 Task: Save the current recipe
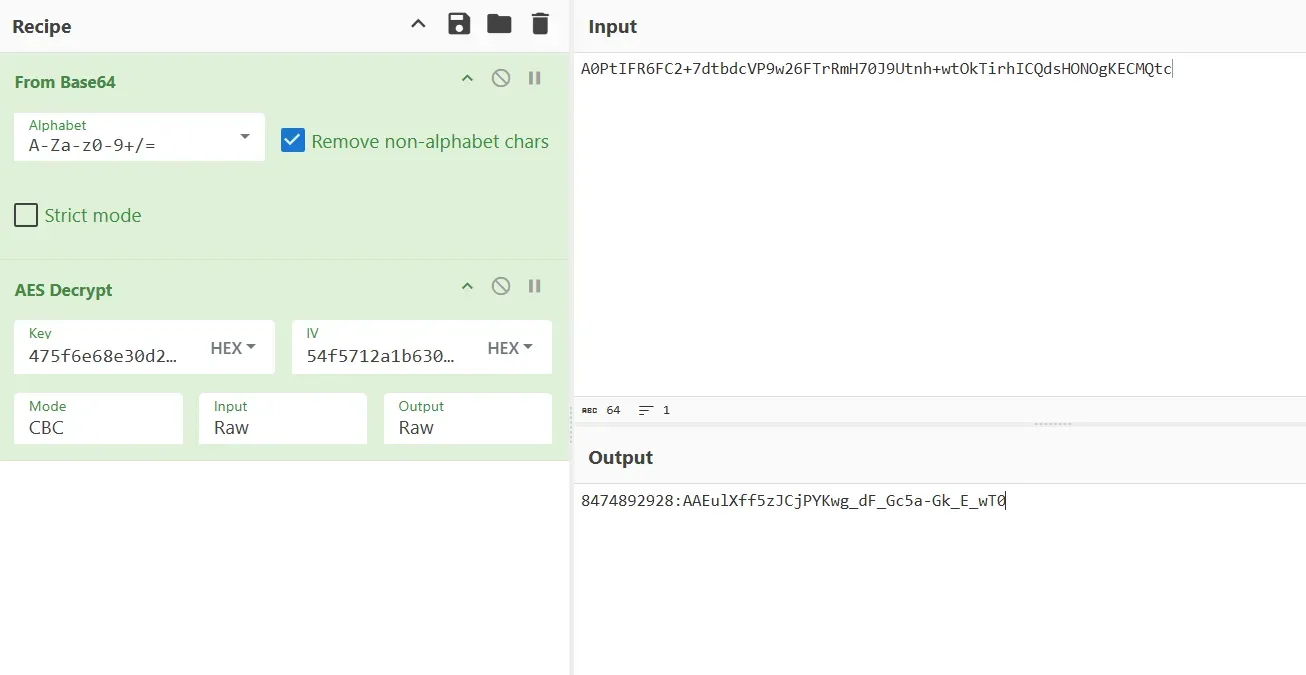[x=459, y=24]
